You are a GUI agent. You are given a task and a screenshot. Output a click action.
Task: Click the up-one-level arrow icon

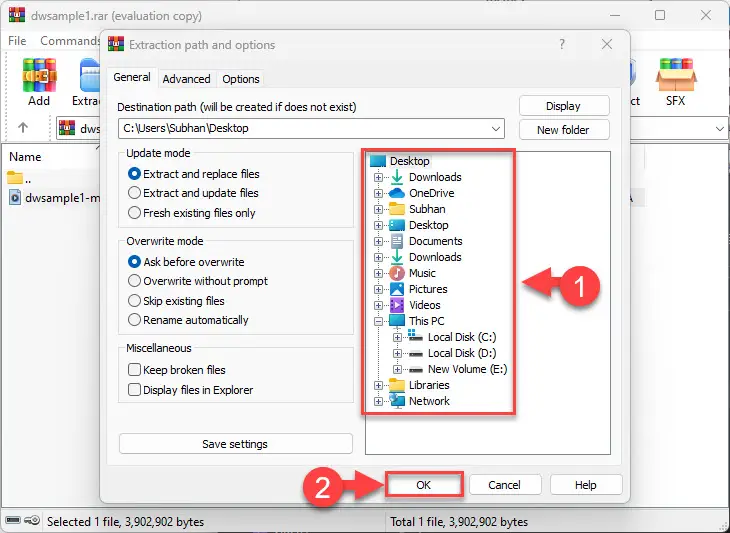pyautogui.click(x=23, y=128)
